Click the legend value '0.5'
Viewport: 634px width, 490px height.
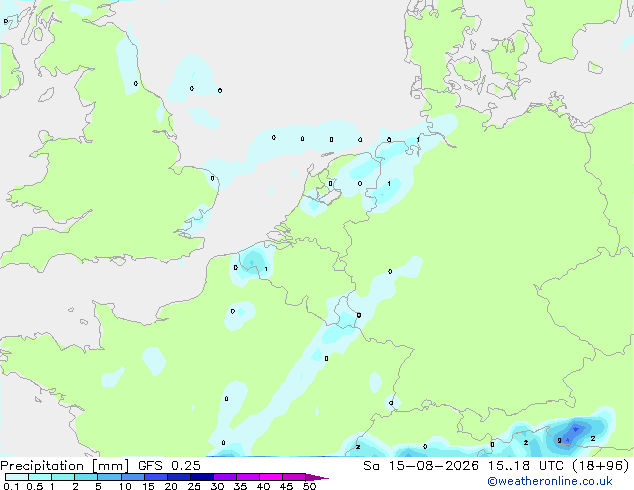click(34, 486)
